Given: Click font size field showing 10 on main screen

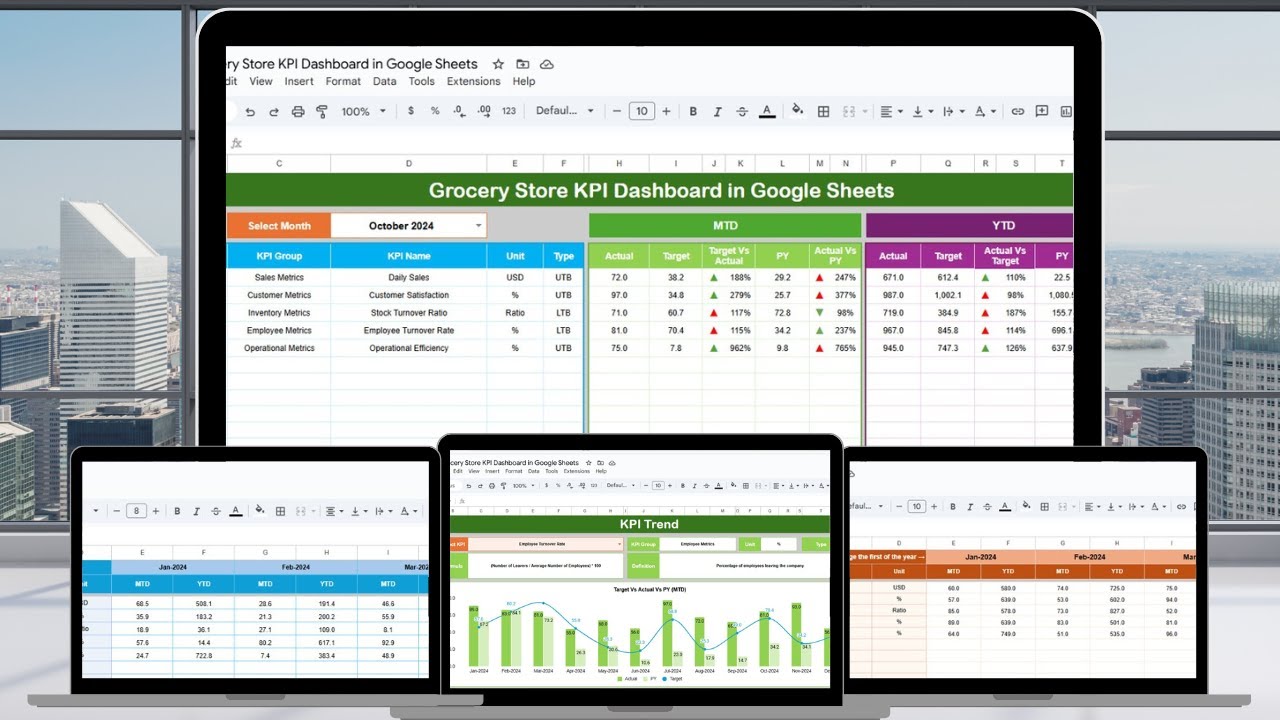Looking at the screenshot, I should 642,111.
